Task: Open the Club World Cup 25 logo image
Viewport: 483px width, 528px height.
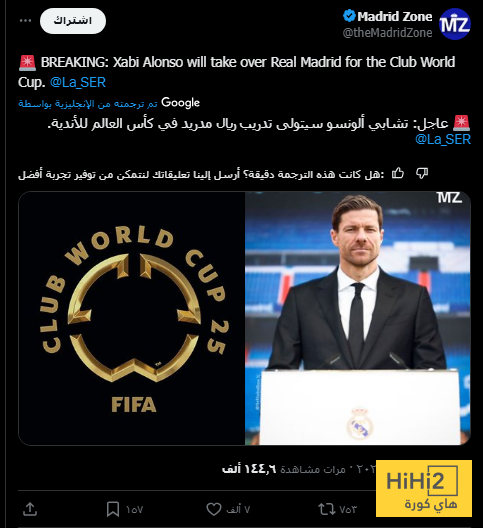Action: (x=132, y=318)
